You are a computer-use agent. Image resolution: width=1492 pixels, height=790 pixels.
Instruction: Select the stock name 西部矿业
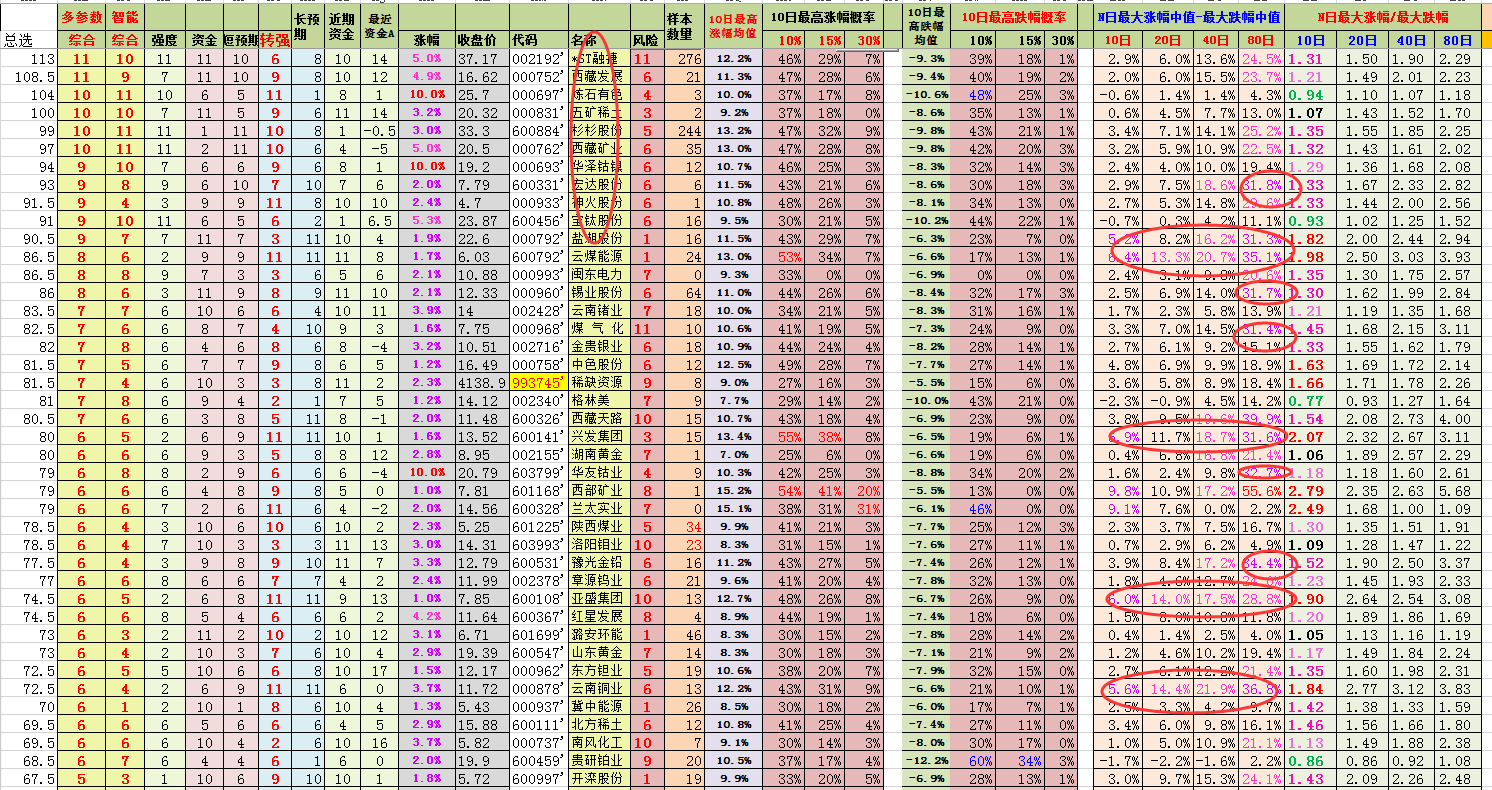click(x=598, y=491)
